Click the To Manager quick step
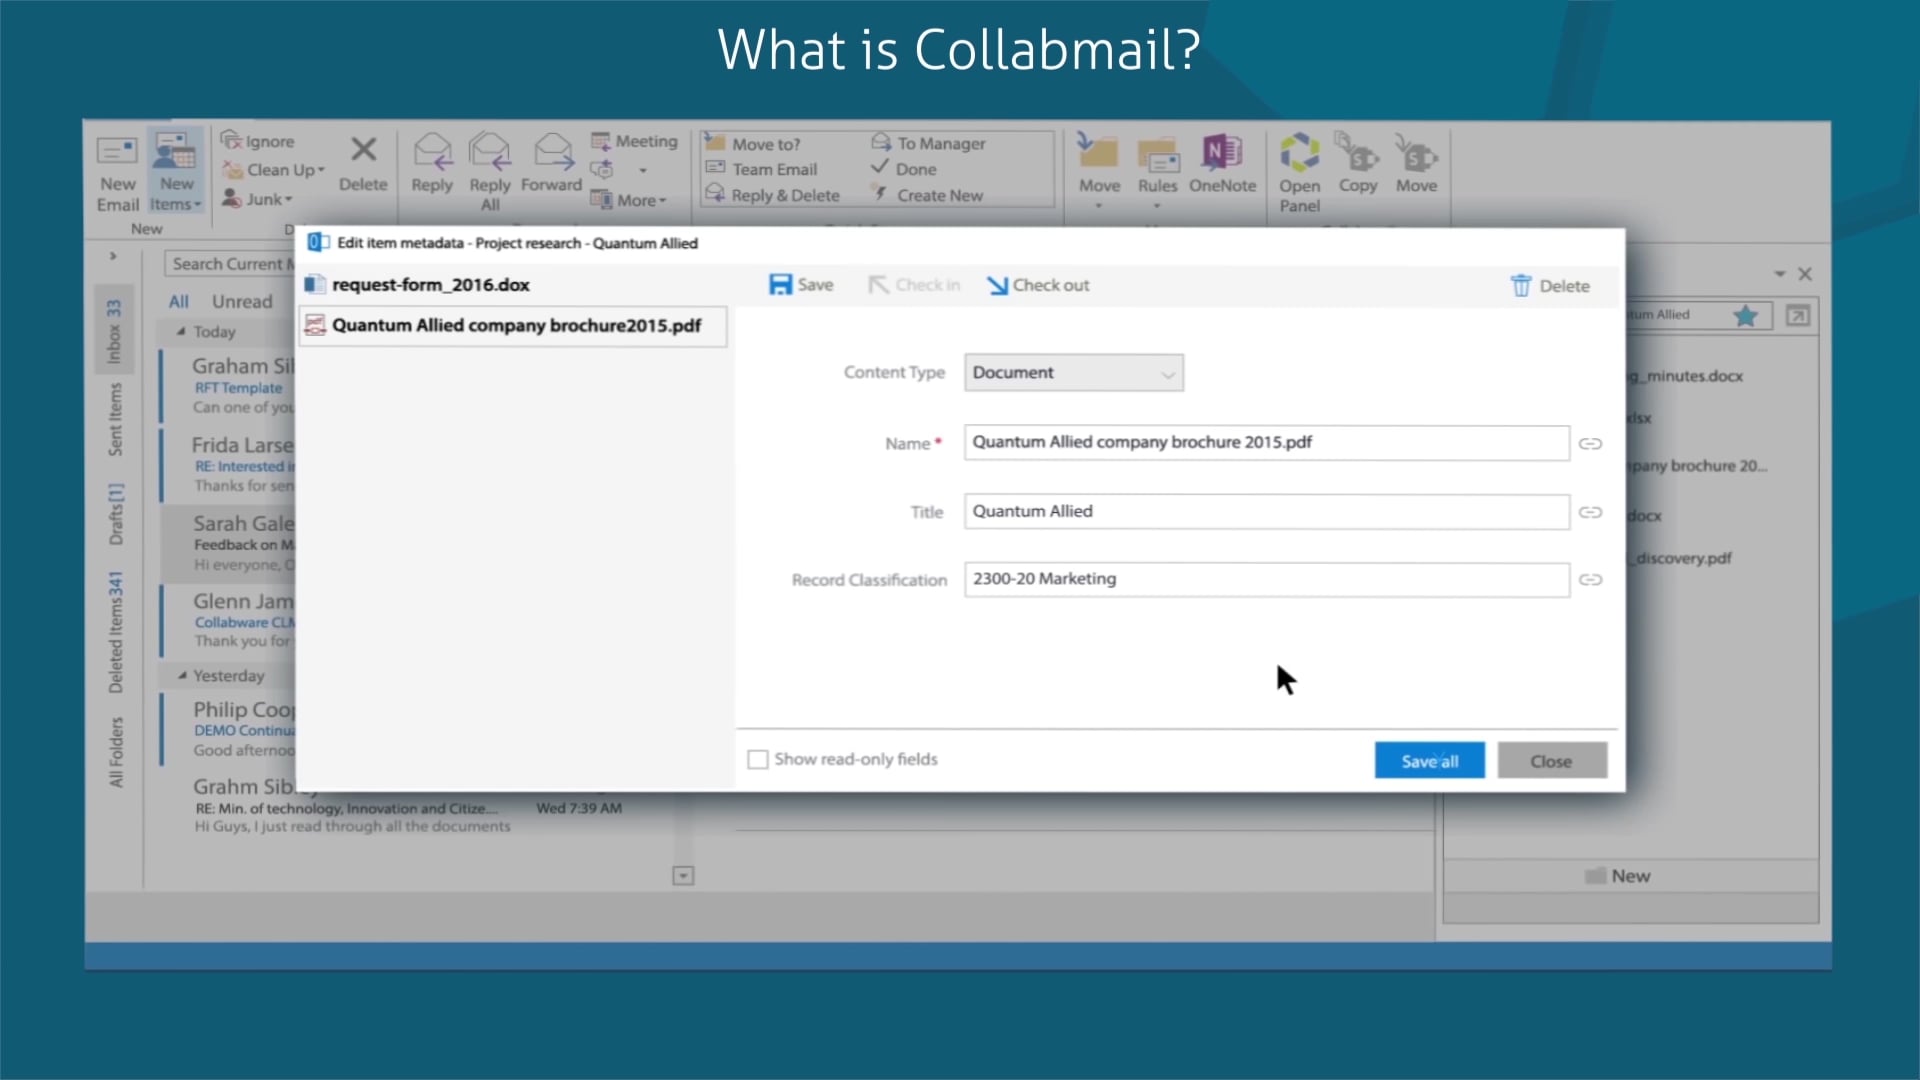 (x=929, y=143)
